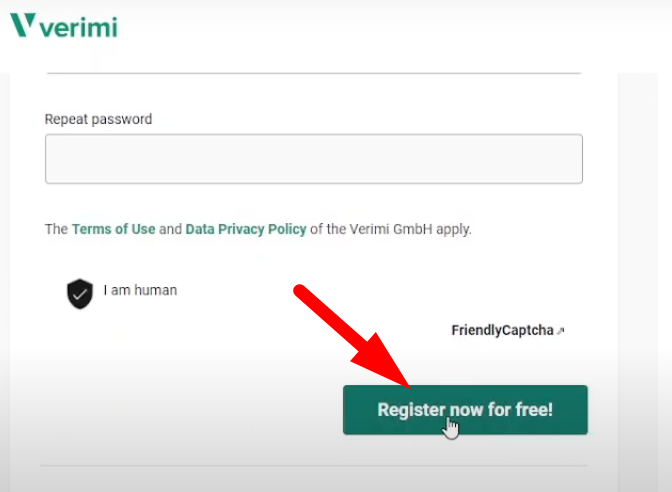
Task: Open the FriendlyCaptcha link
Action: pyautogui.click(x=502, y=331)
